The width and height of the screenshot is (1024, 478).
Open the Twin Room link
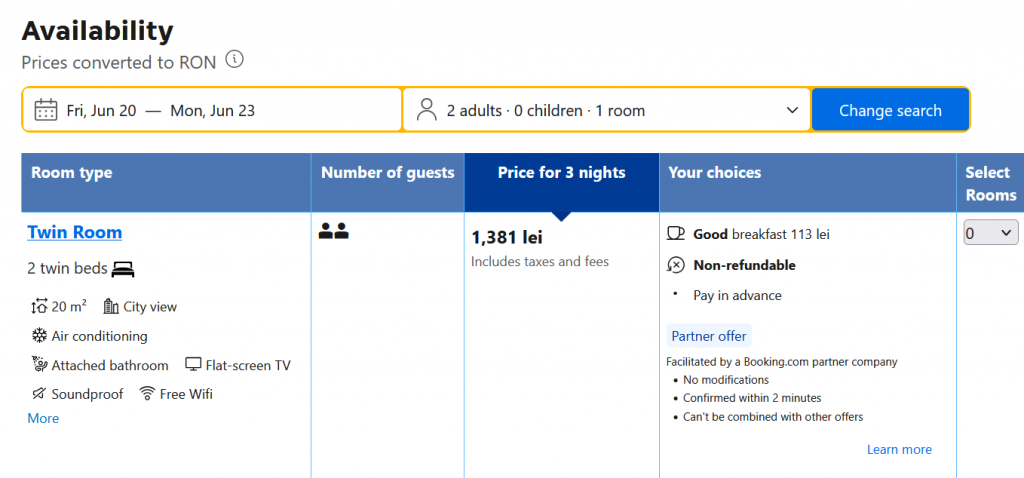coord(75,232)
